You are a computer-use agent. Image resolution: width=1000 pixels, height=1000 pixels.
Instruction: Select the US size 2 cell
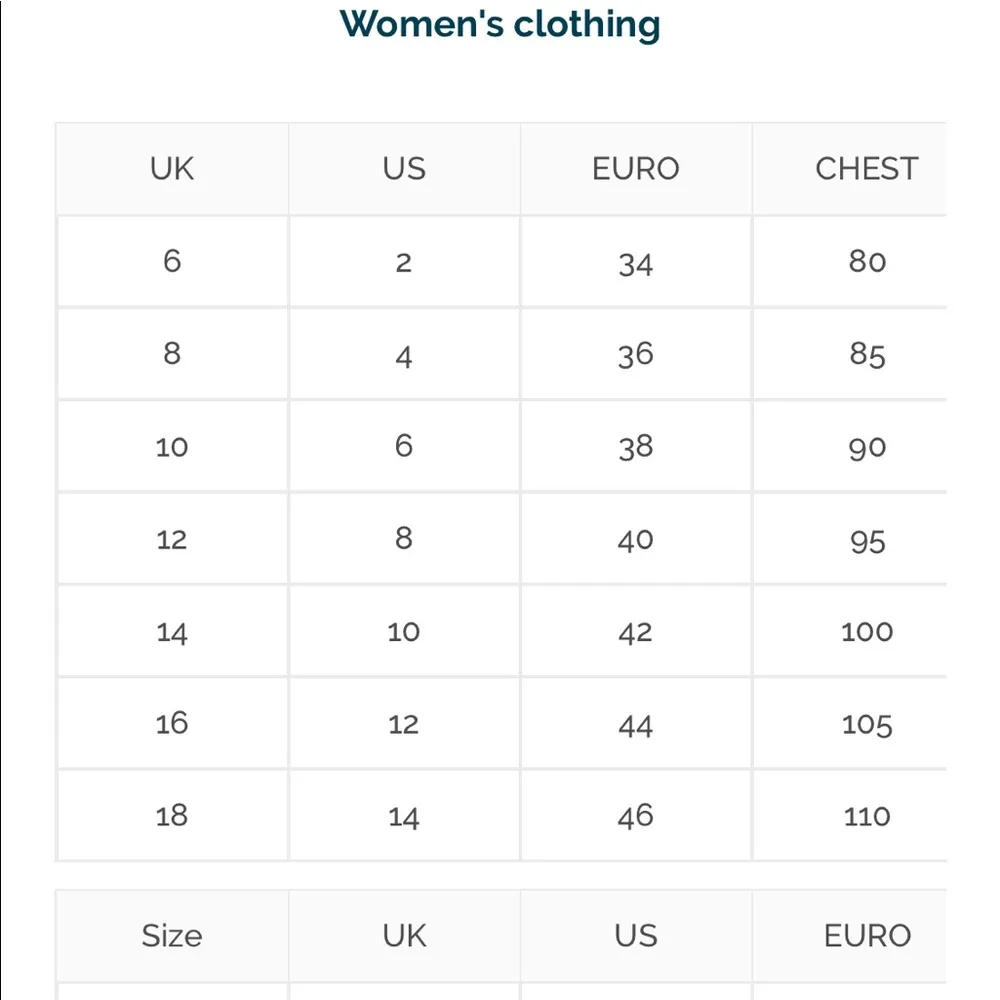[403, 263]
